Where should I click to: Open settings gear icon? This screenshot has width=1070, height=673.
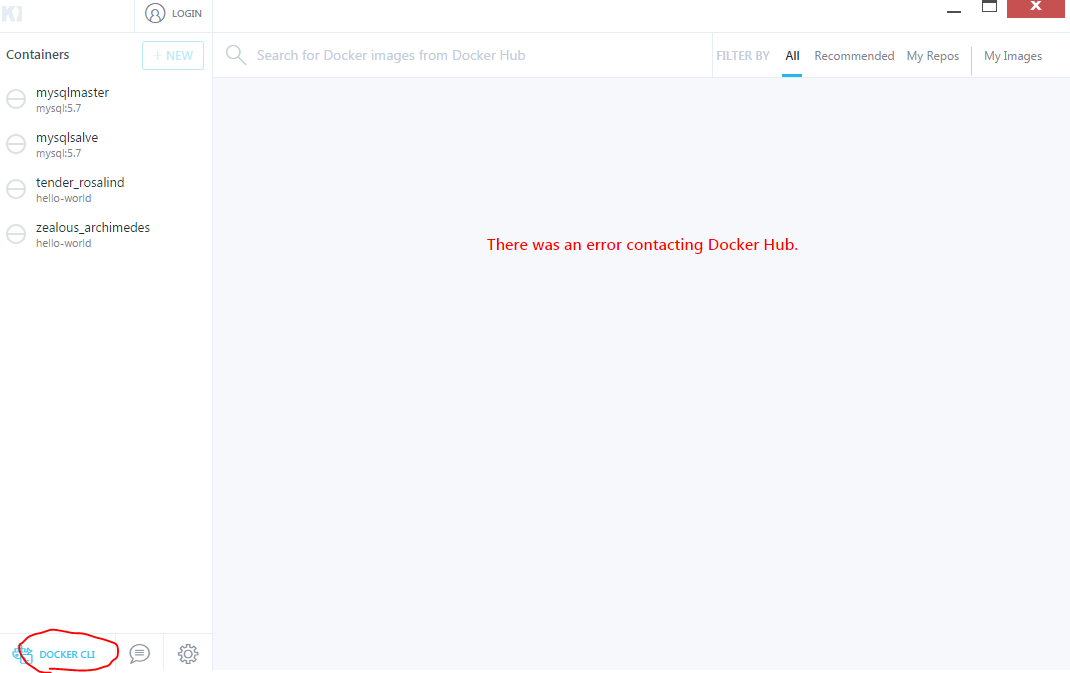(x=188, y=653)
